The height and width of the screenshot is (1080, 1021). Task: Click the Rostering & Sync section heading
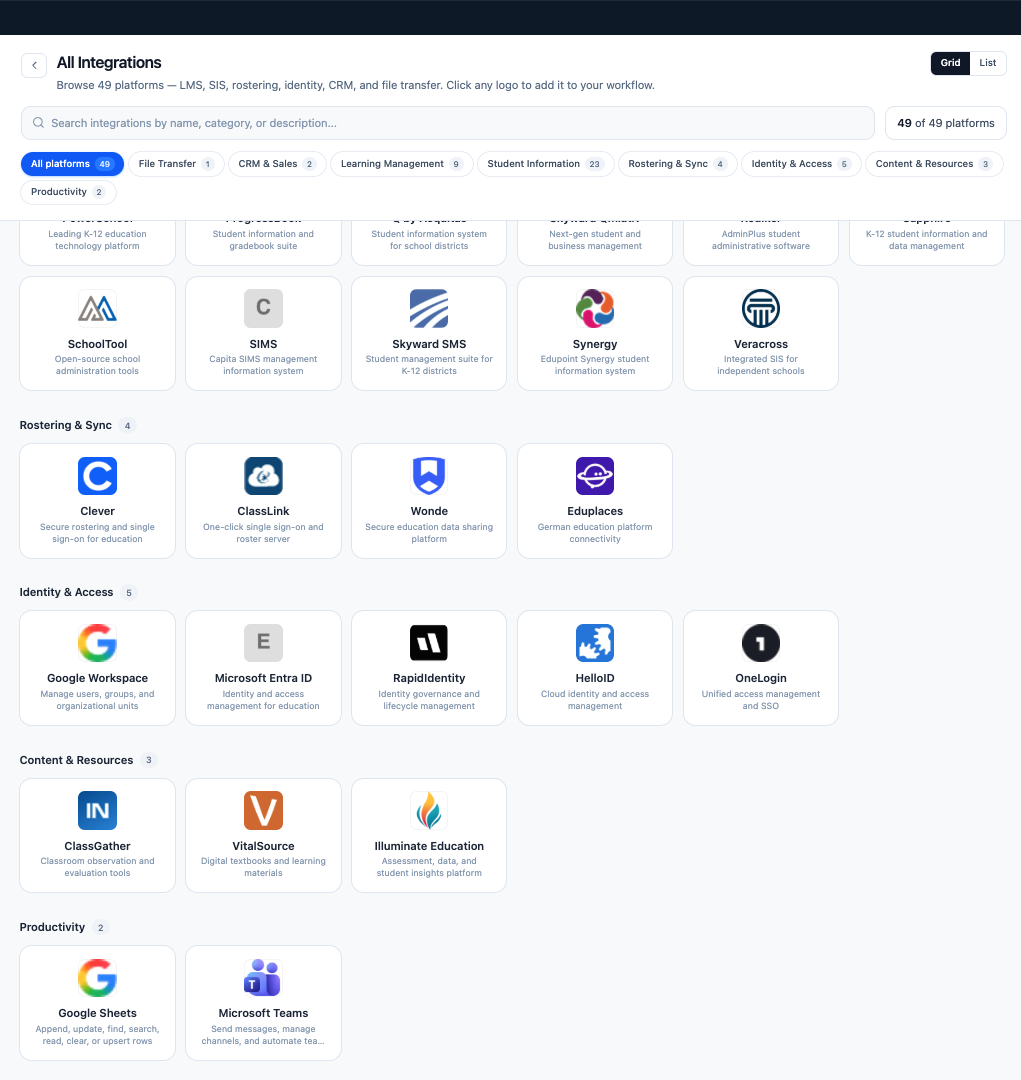click(x=65, y=425)
